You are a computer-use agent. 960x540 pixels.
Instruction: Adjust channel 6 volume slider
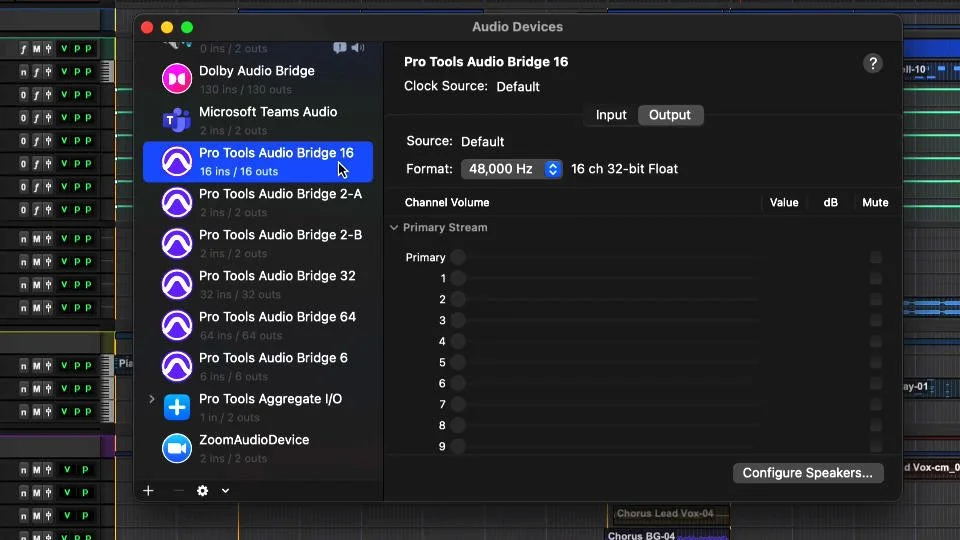click(606, 383)
